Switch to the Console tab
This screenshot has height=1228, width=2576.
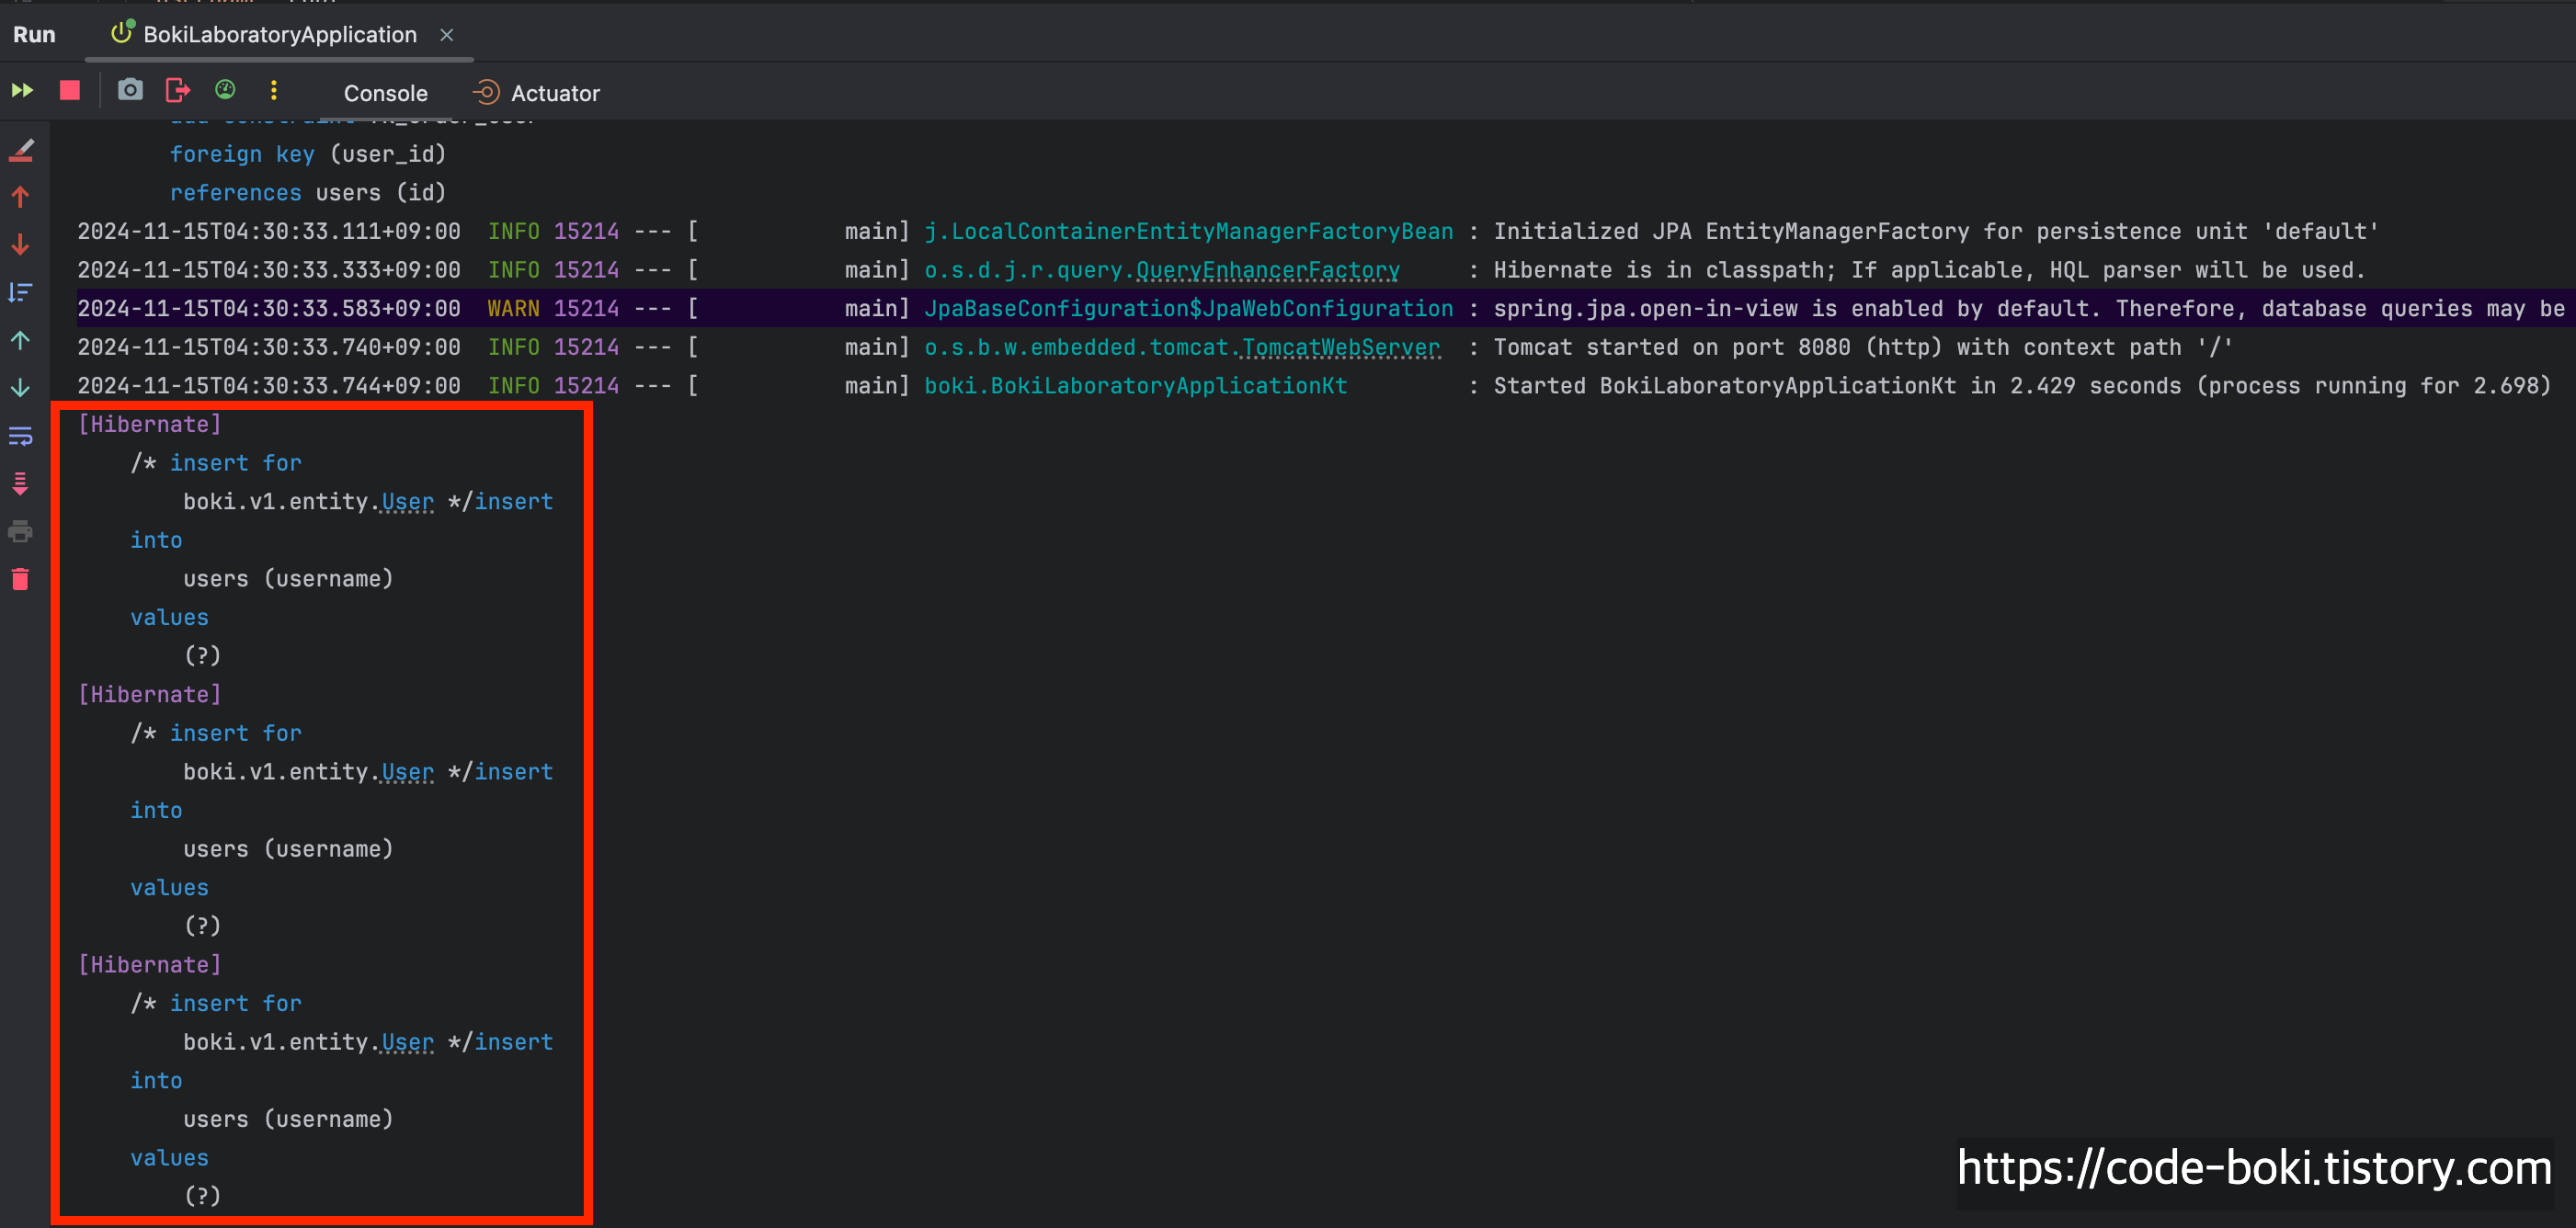385,93
